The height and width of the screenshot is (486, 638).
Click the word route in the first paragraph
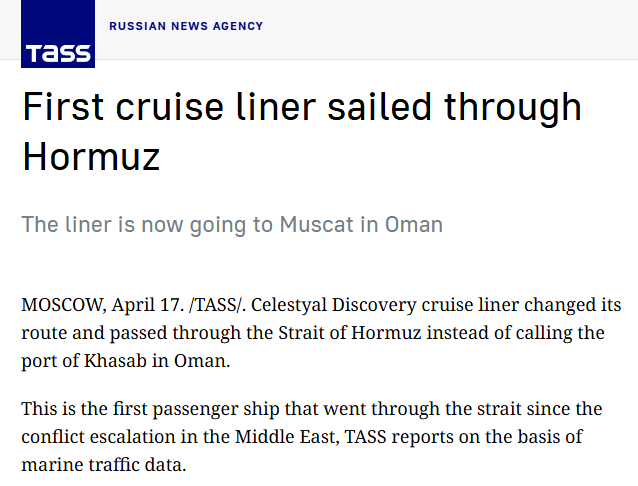click(44, 332)
